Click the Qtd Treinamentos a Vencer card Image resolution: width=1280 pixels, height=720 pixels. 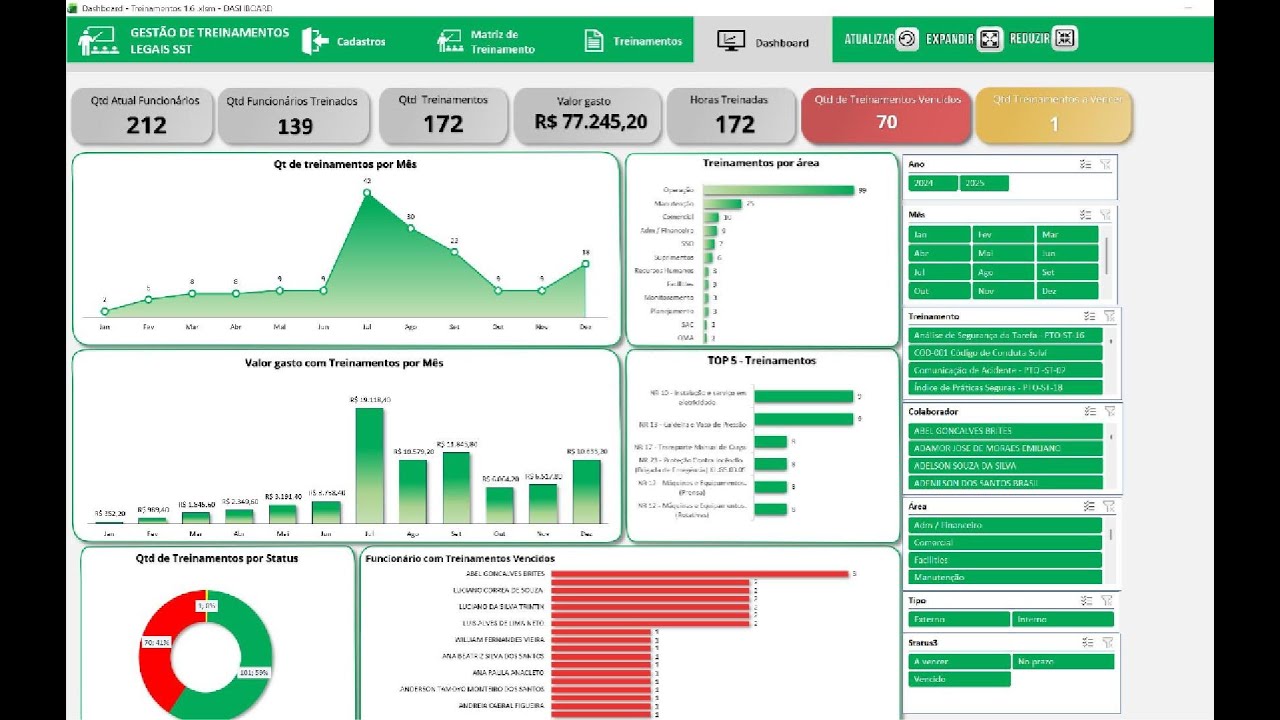point(1054,116)
